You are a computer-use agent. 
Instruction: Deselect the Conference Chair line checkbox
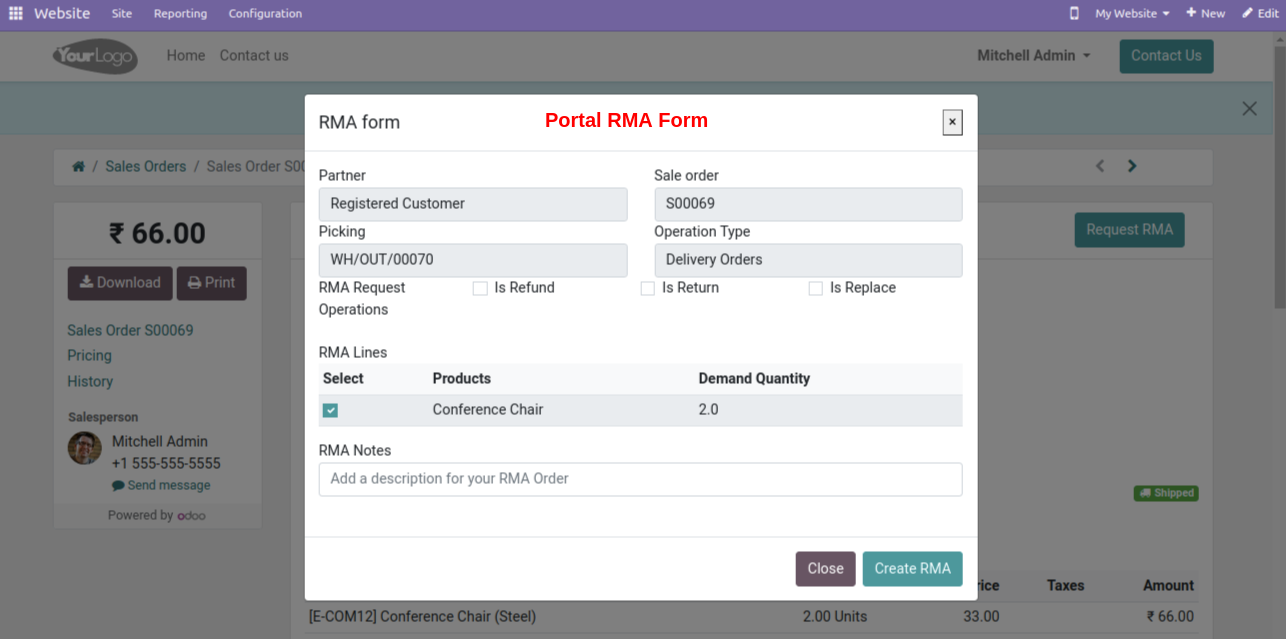[x=330, y=410]
